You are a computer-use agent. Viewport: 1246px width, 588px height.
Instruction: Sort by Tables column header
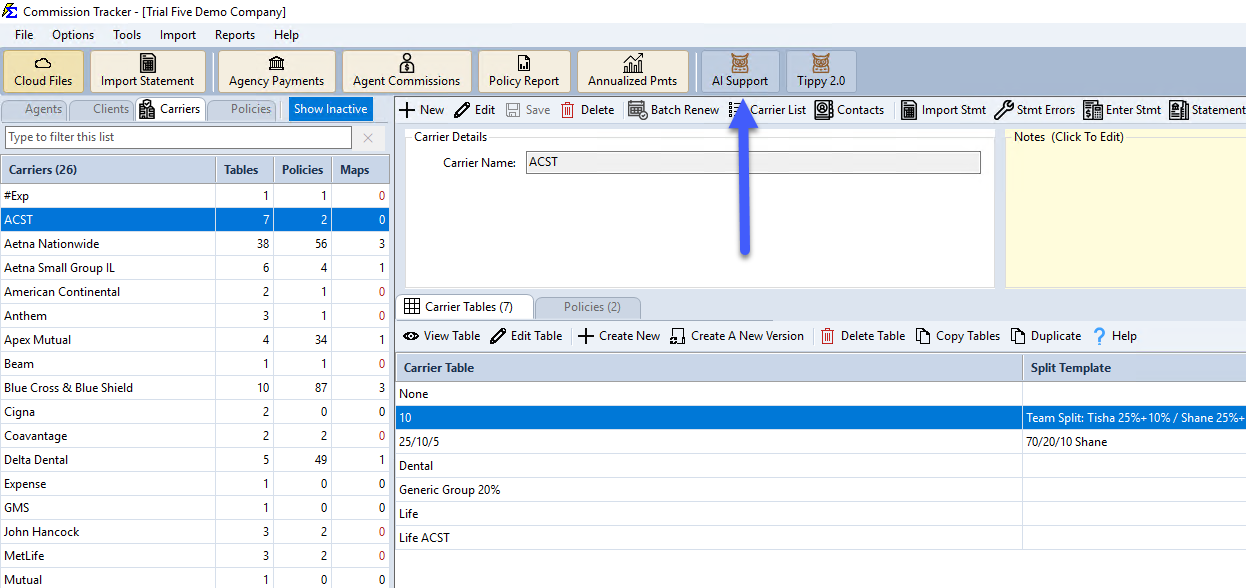pyautogui.click(x=244, y=170)
